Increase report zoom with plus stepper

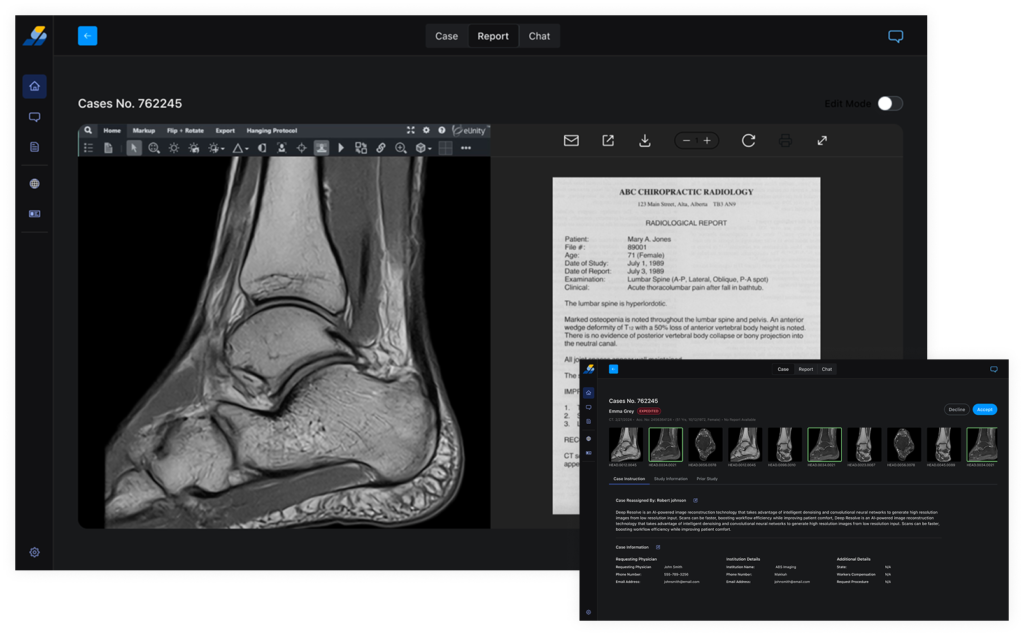tap(707, 141)
